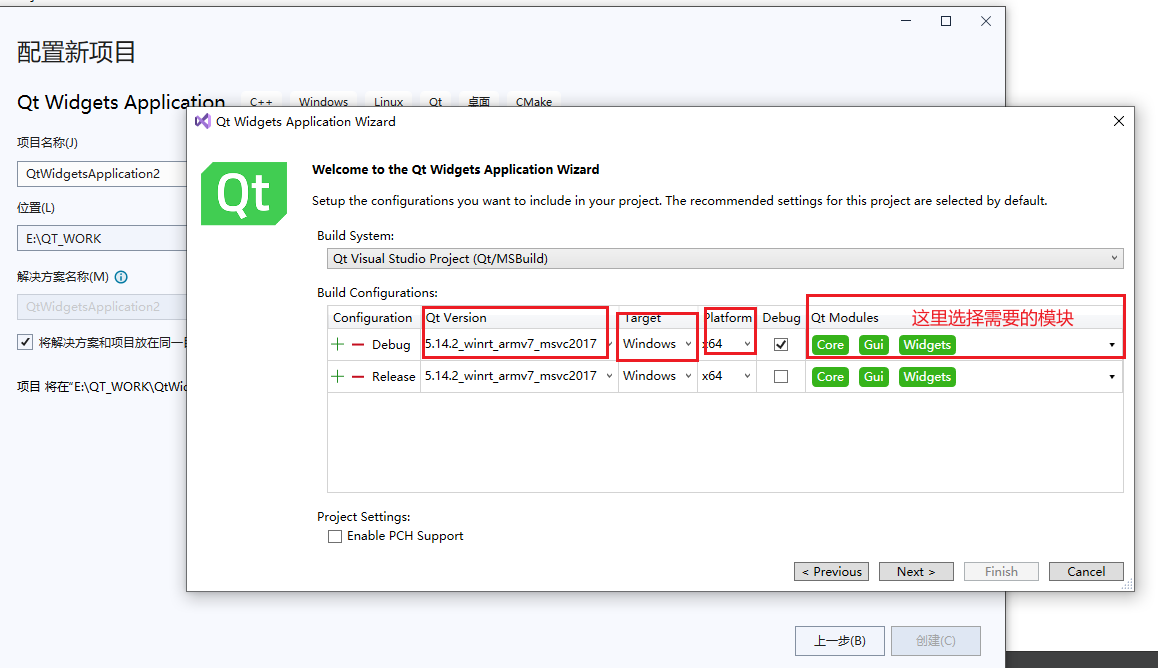Click the Project Settings label
This screenshot has height=668, width=1158.
point(363,517)
